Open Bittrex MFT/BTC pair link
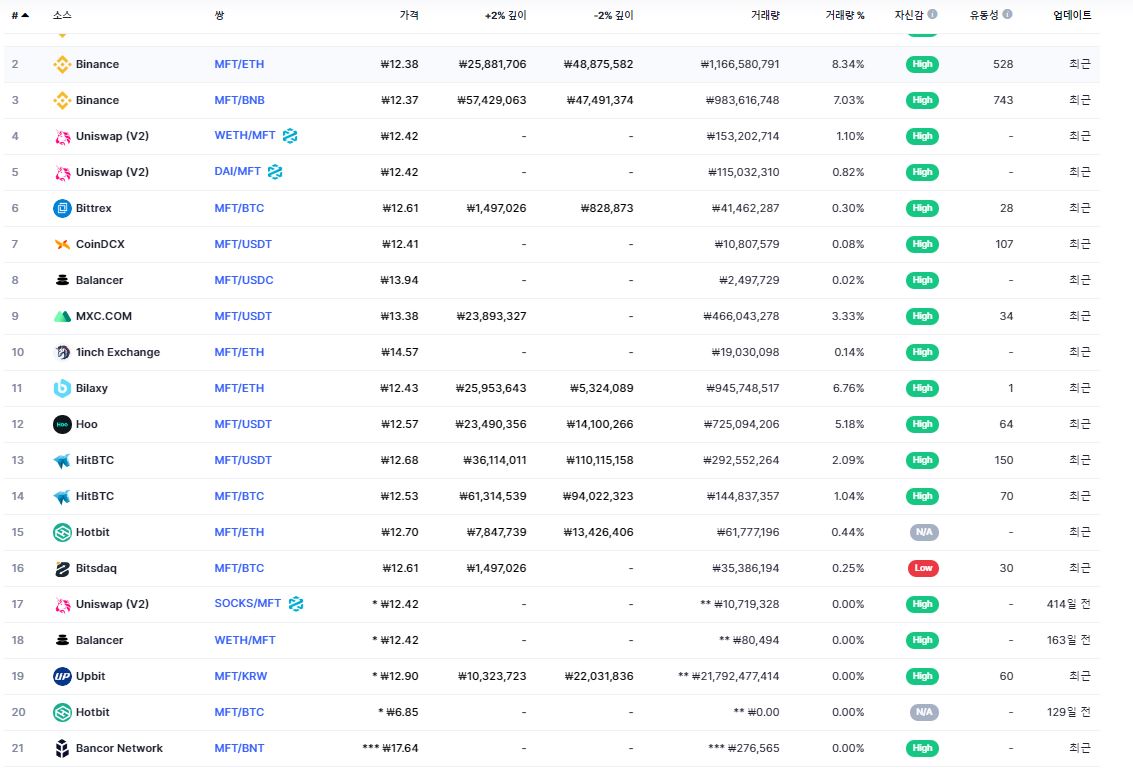 coord(239,208)
